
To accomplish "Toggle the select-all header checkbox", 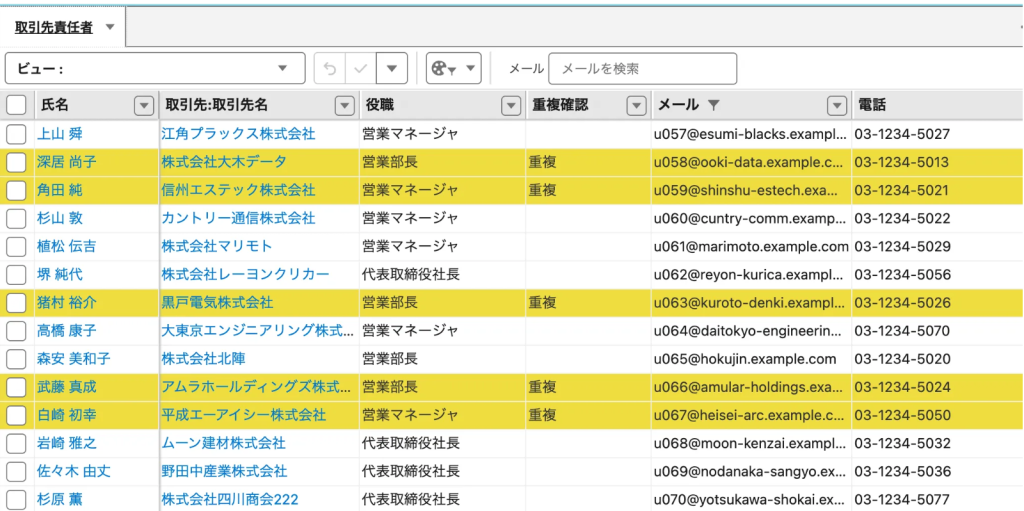I will coord(16,105).
